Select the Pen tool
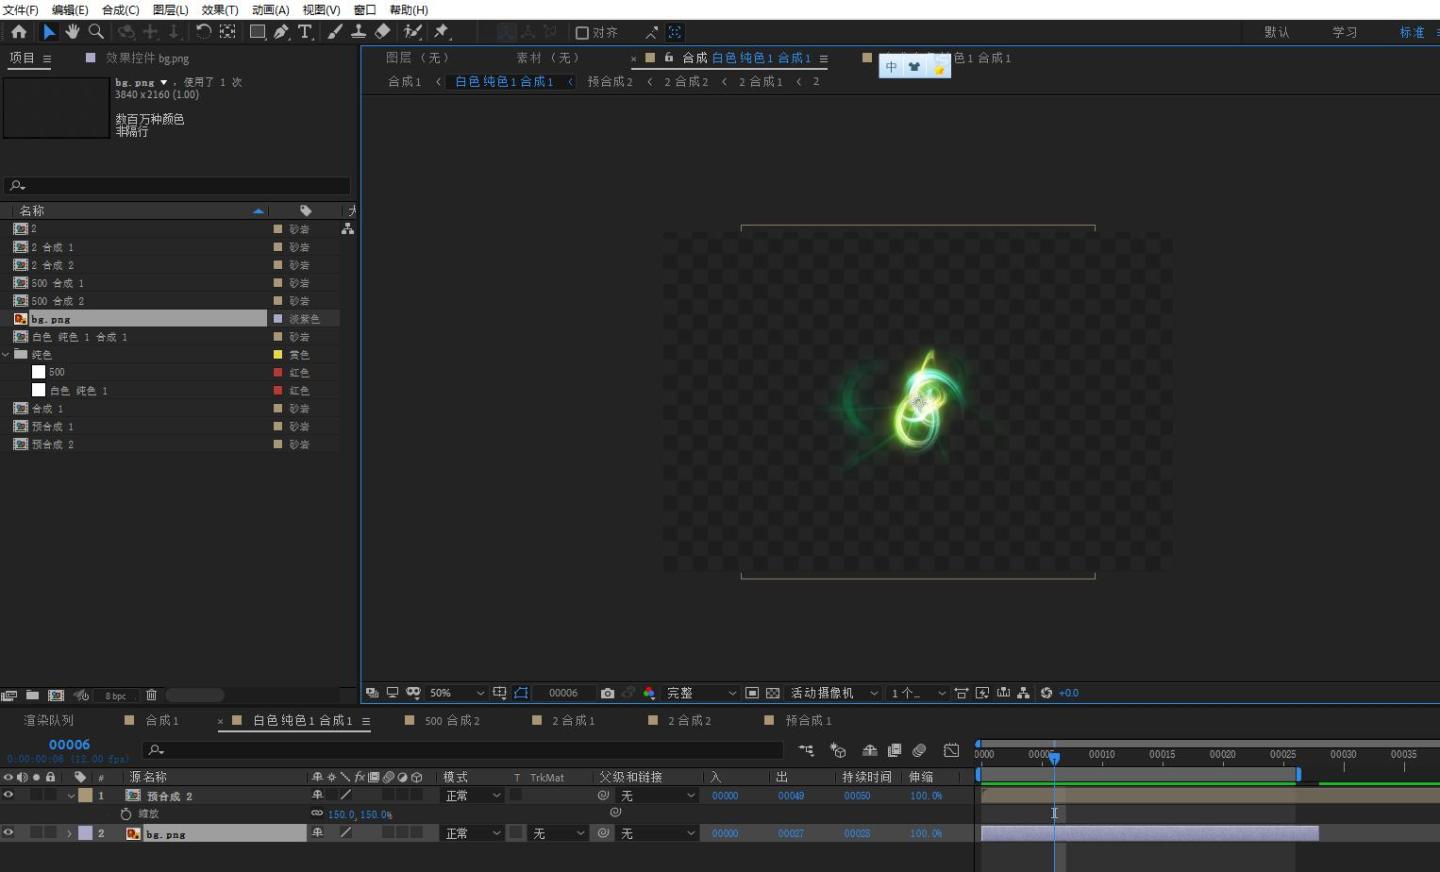This screenshot has width=1440, height=872. (x=281, y=32)
